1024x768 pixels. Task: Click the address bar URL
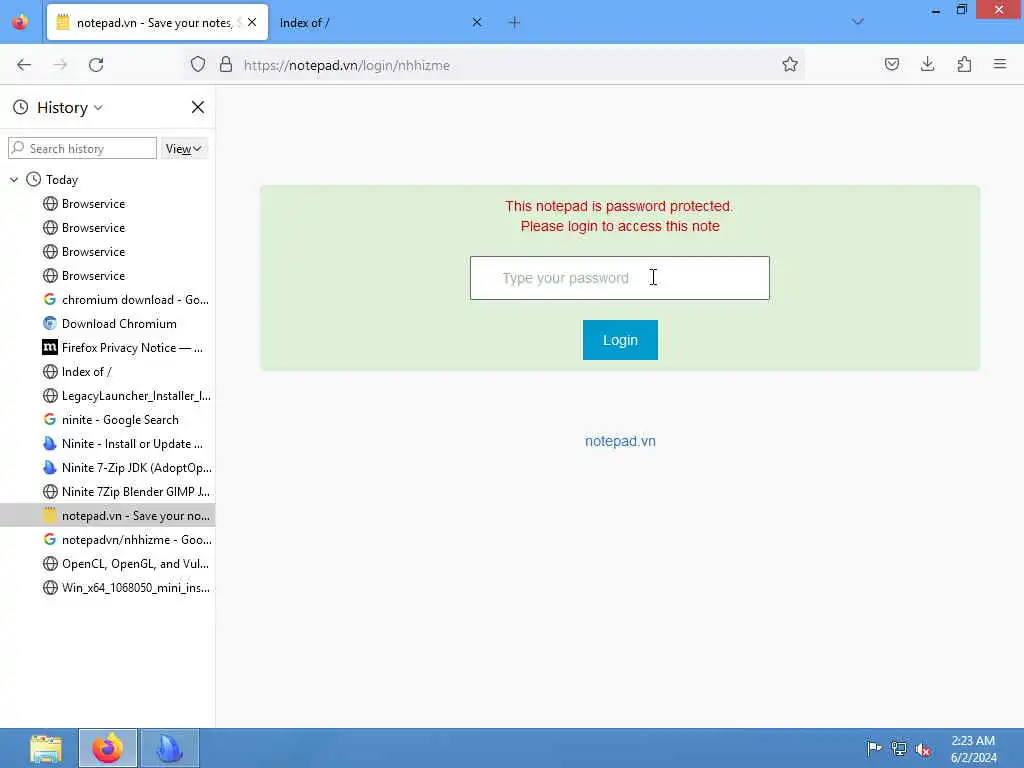point(347,65)
